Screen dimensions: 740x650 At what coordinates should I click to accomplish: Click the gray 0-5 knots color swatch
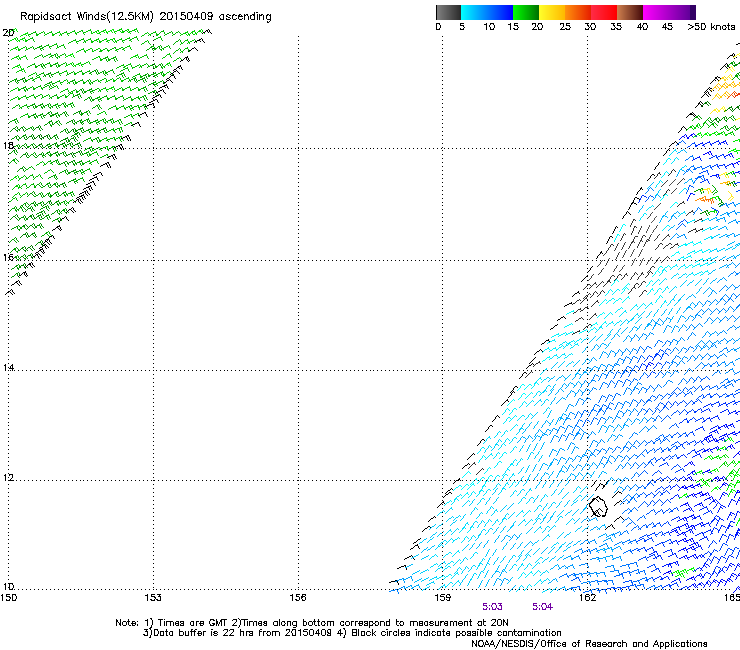448,12
